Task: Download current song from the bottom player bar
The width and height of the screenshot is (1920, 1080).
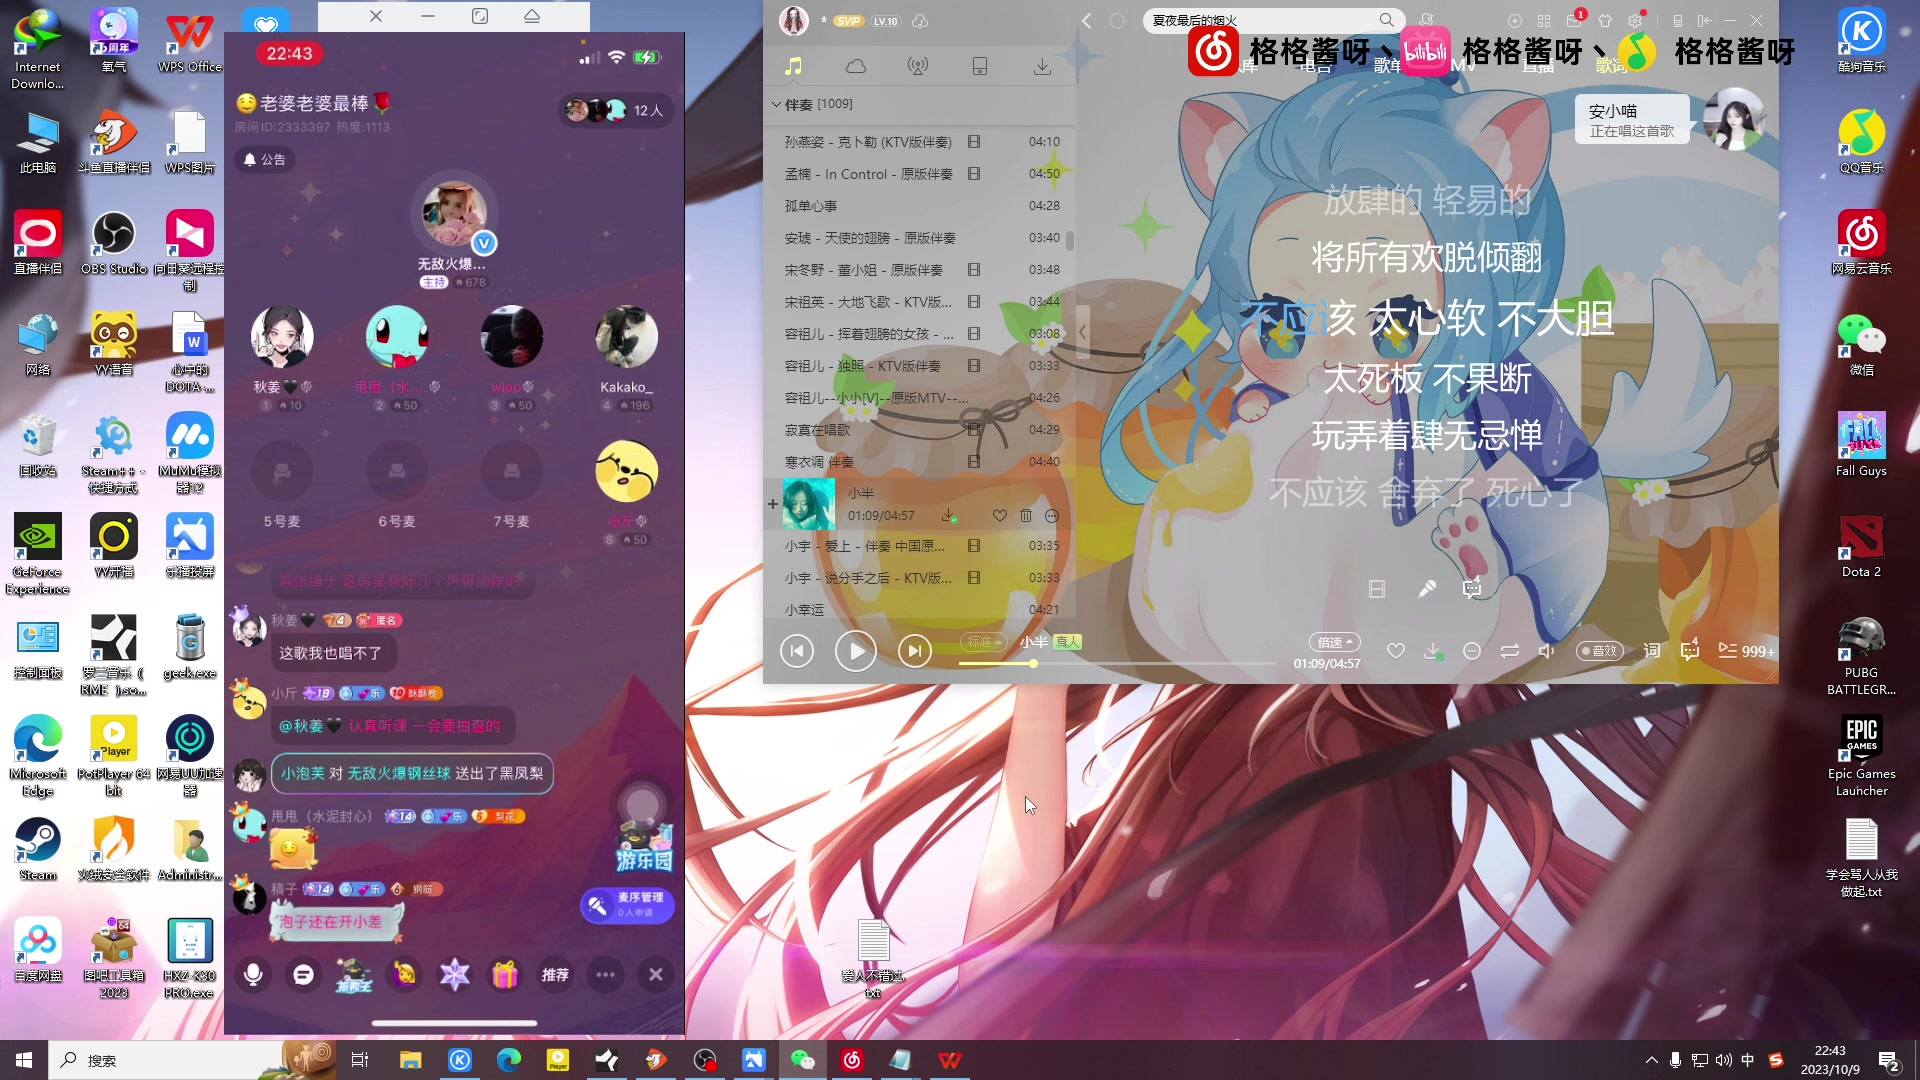Action: [1433, 651]
